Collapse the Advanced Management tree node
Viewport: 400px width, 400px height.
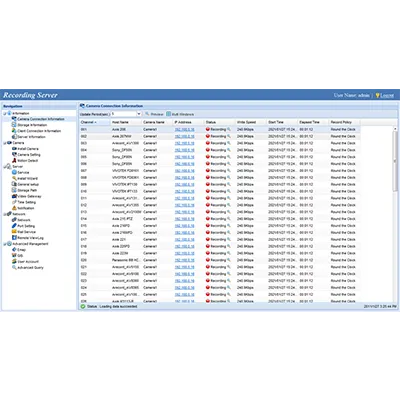point(5,244)
